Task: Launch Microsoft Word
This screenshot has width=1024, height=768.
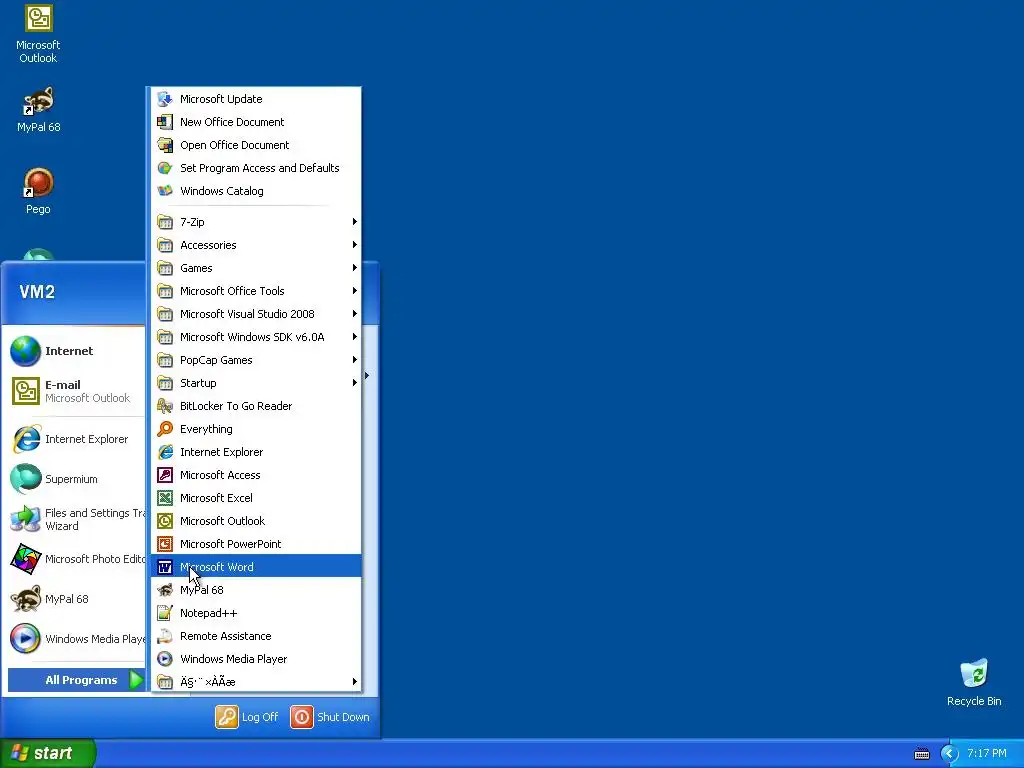Action: [255, 567]
